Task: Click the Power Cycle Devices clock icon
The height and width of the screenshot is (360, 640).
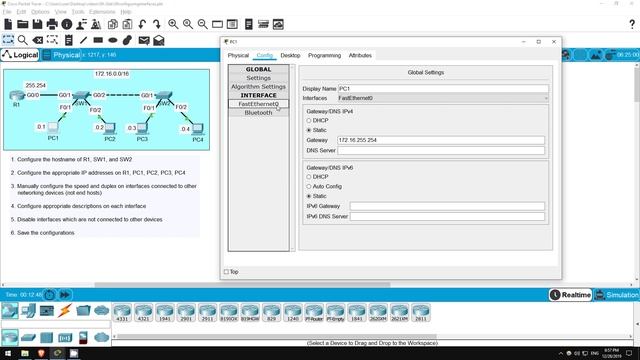Action: pos(49,295)
